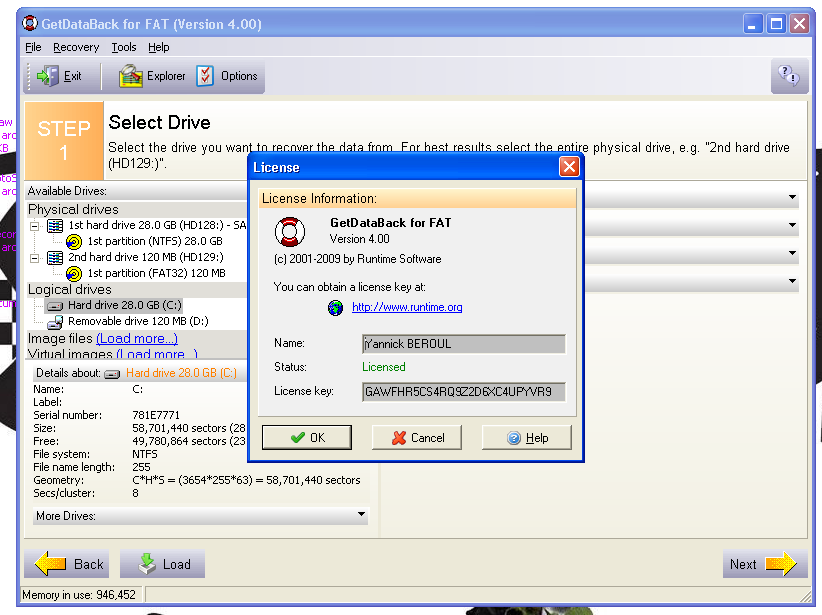Click the GetDataBack title bar lifebuoy icon
Image resolution: width=822 pixels, height=615 pixels.
click(30, 24)
